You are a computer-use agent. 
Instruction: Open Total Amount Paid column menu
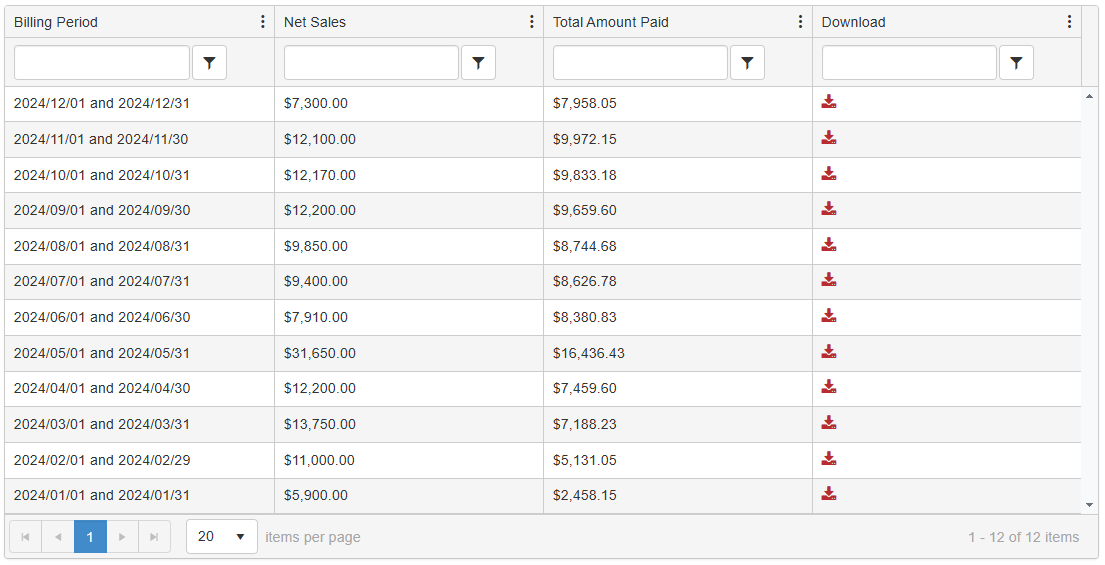click(x=800, y=22)
